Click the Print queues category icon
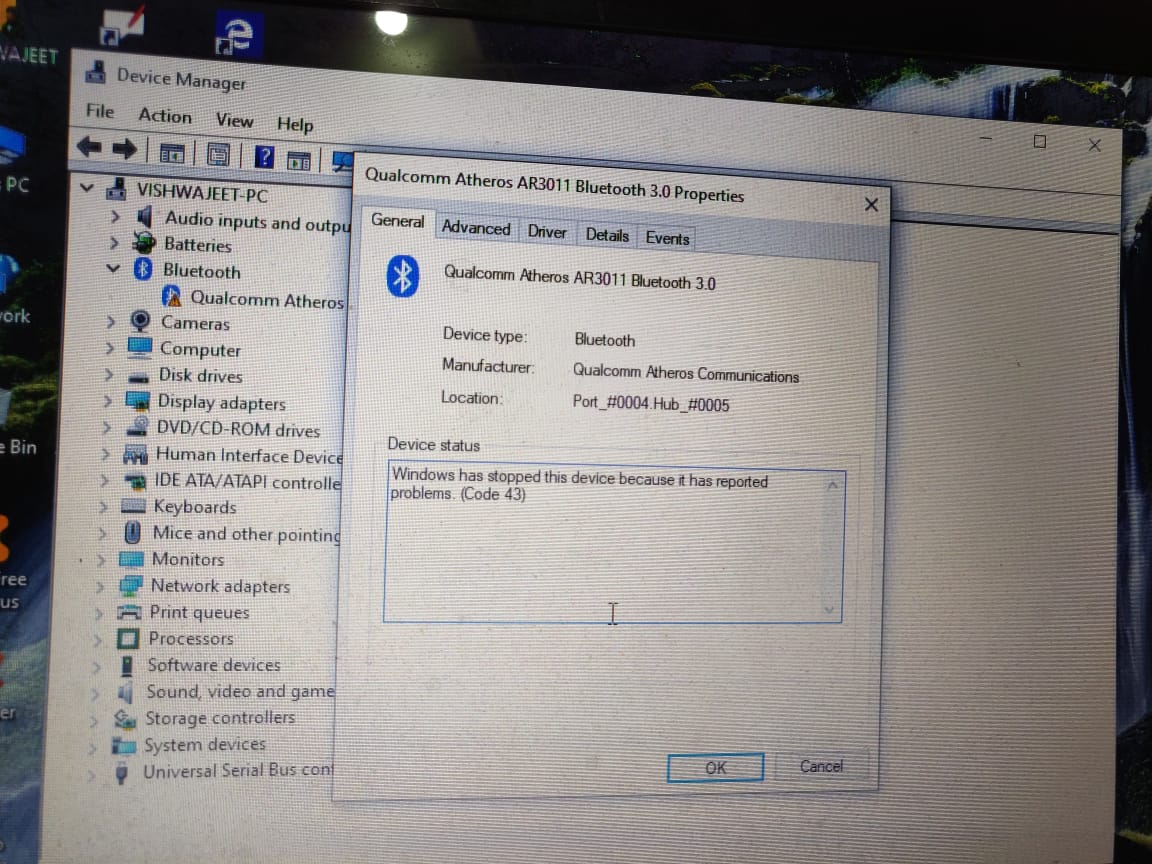1152x864 pixels. point(129,611)
